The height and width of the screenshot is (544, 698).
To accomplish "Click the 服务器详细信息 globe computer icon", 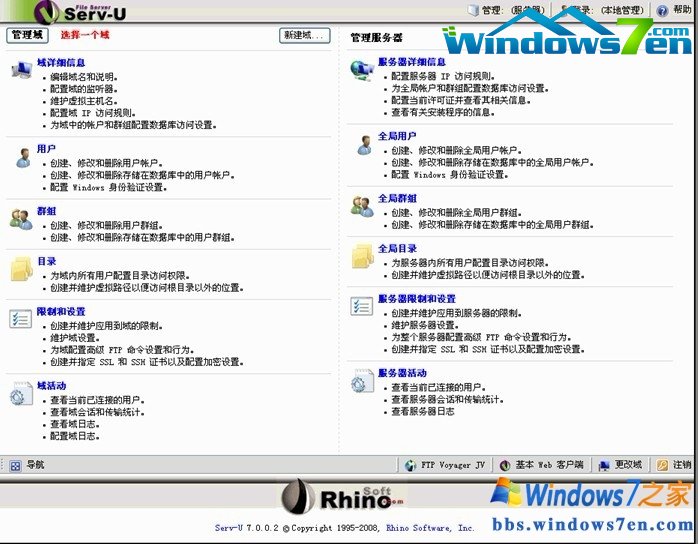I will tap(361, 70).
